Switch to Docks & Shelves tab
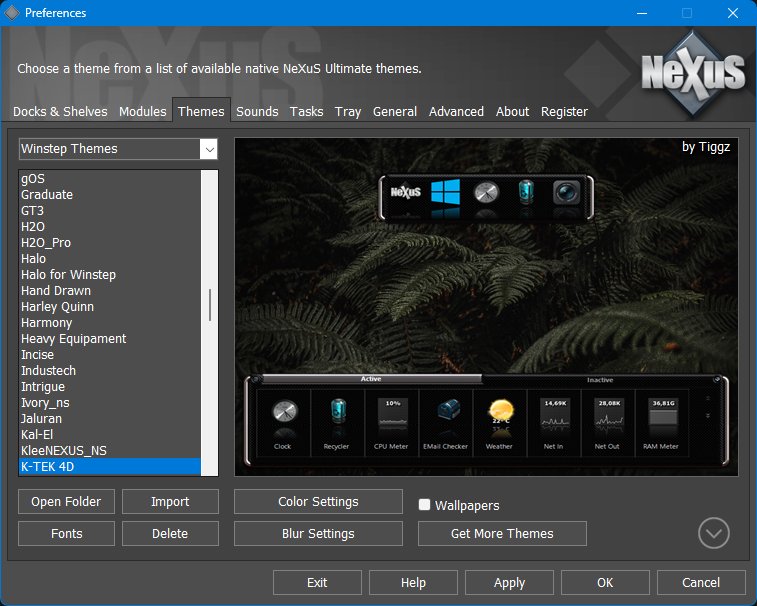This screenshot has width=757, height=606. tap(60, 112)
